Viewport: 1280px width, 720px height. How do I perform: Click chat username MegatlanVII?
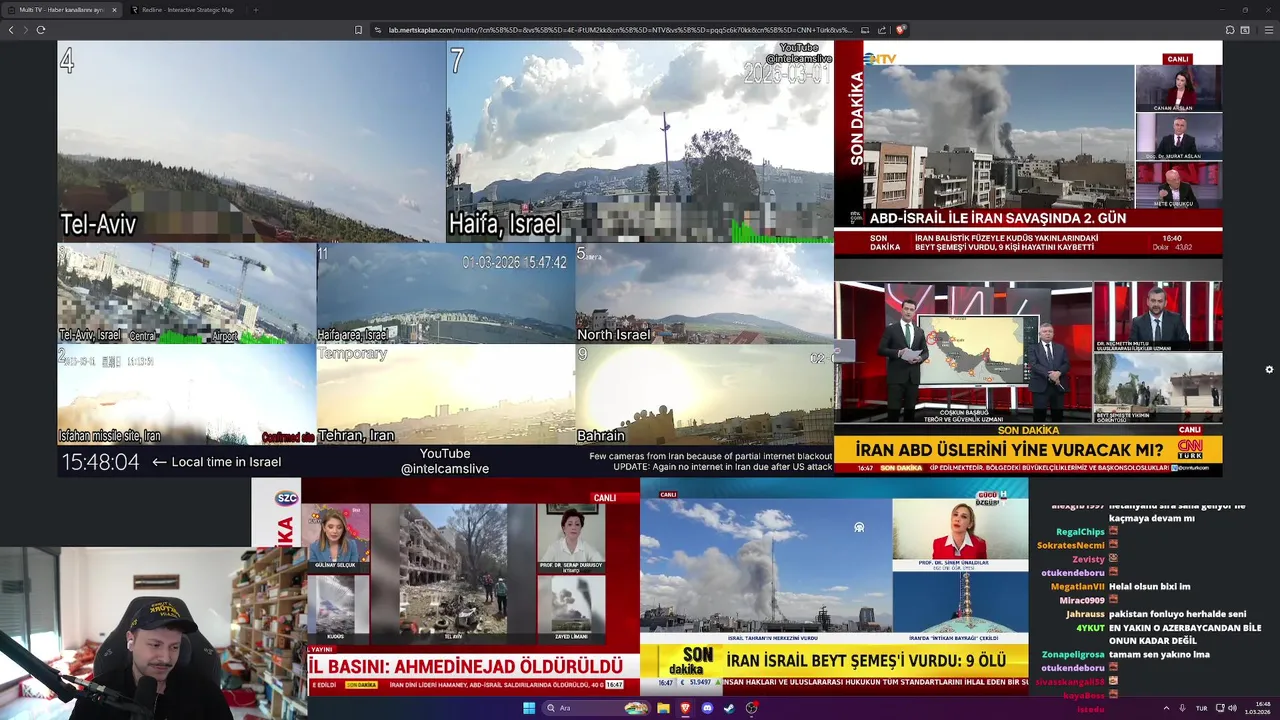tap(1077, 586)
